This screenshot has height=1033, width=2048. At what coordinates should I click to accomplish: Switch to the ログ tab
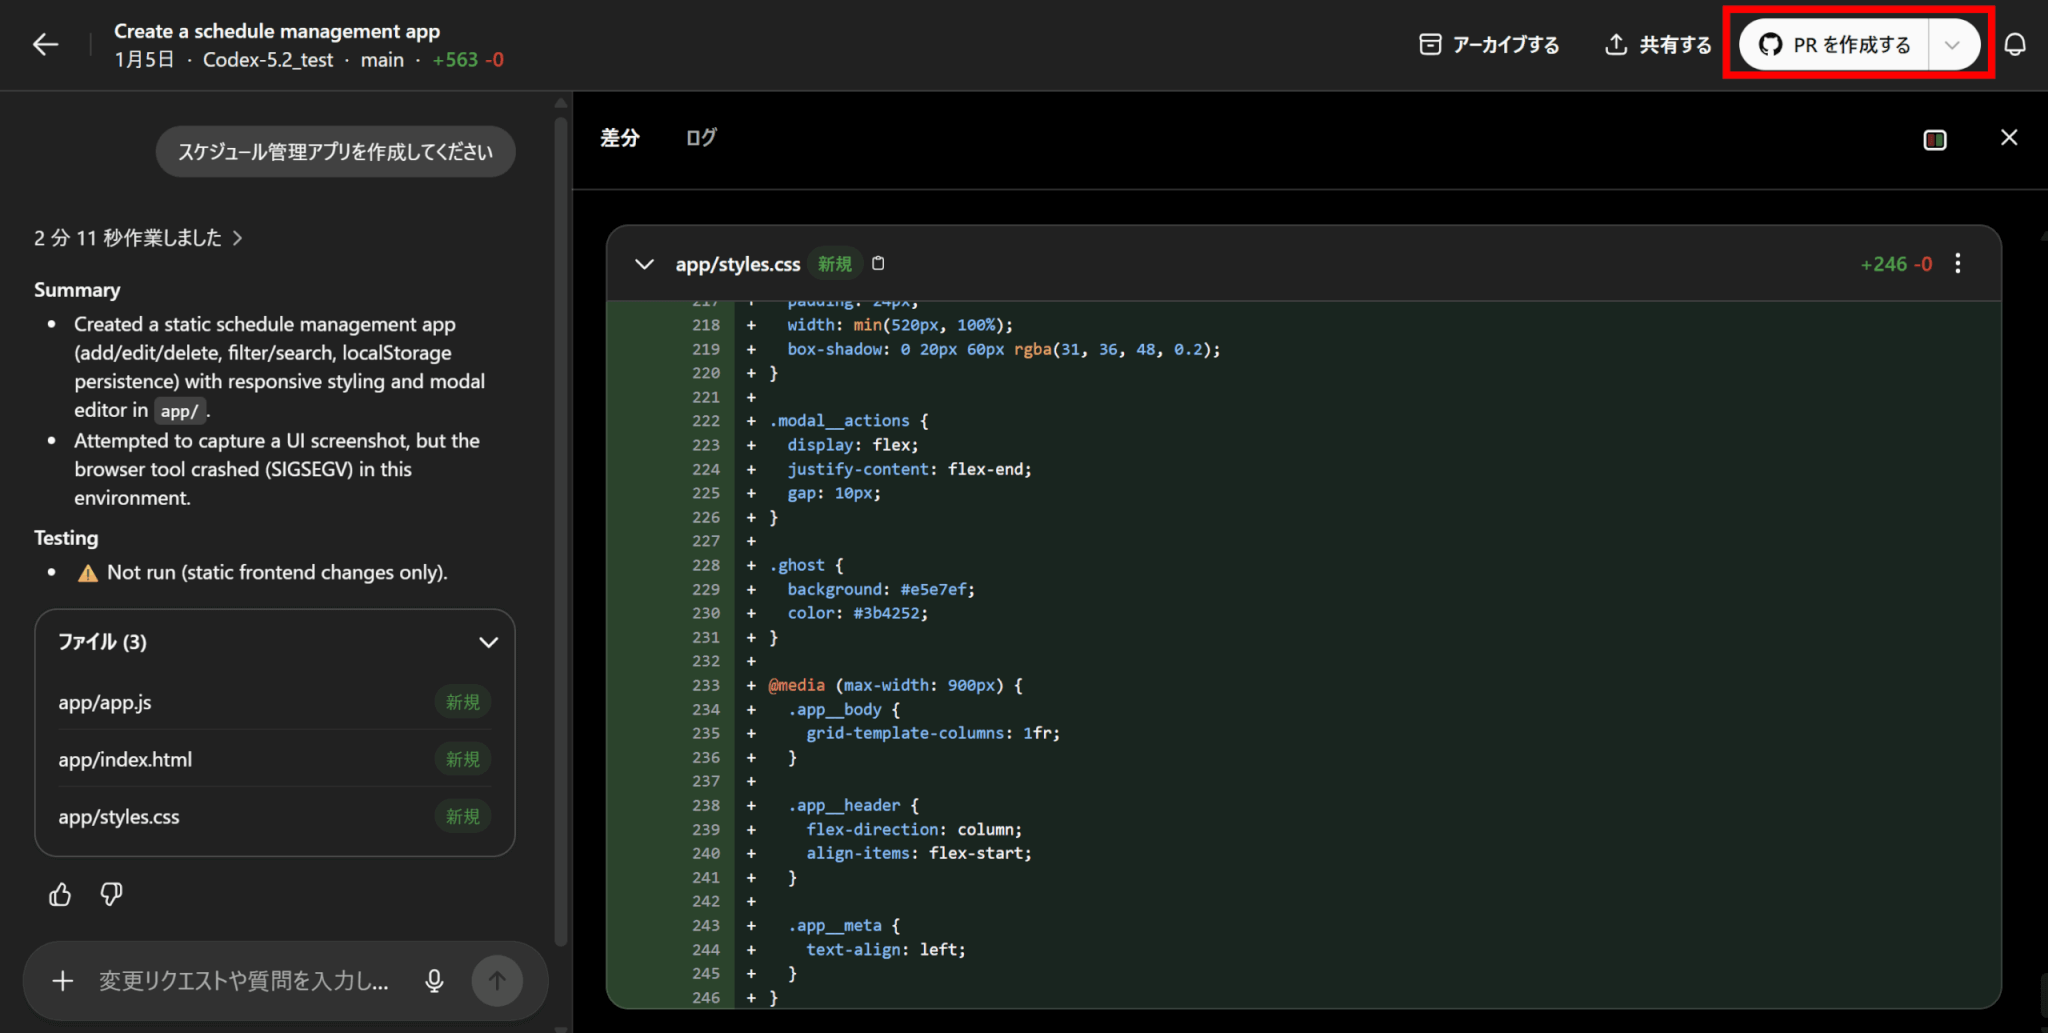click(x=700, y=138)
